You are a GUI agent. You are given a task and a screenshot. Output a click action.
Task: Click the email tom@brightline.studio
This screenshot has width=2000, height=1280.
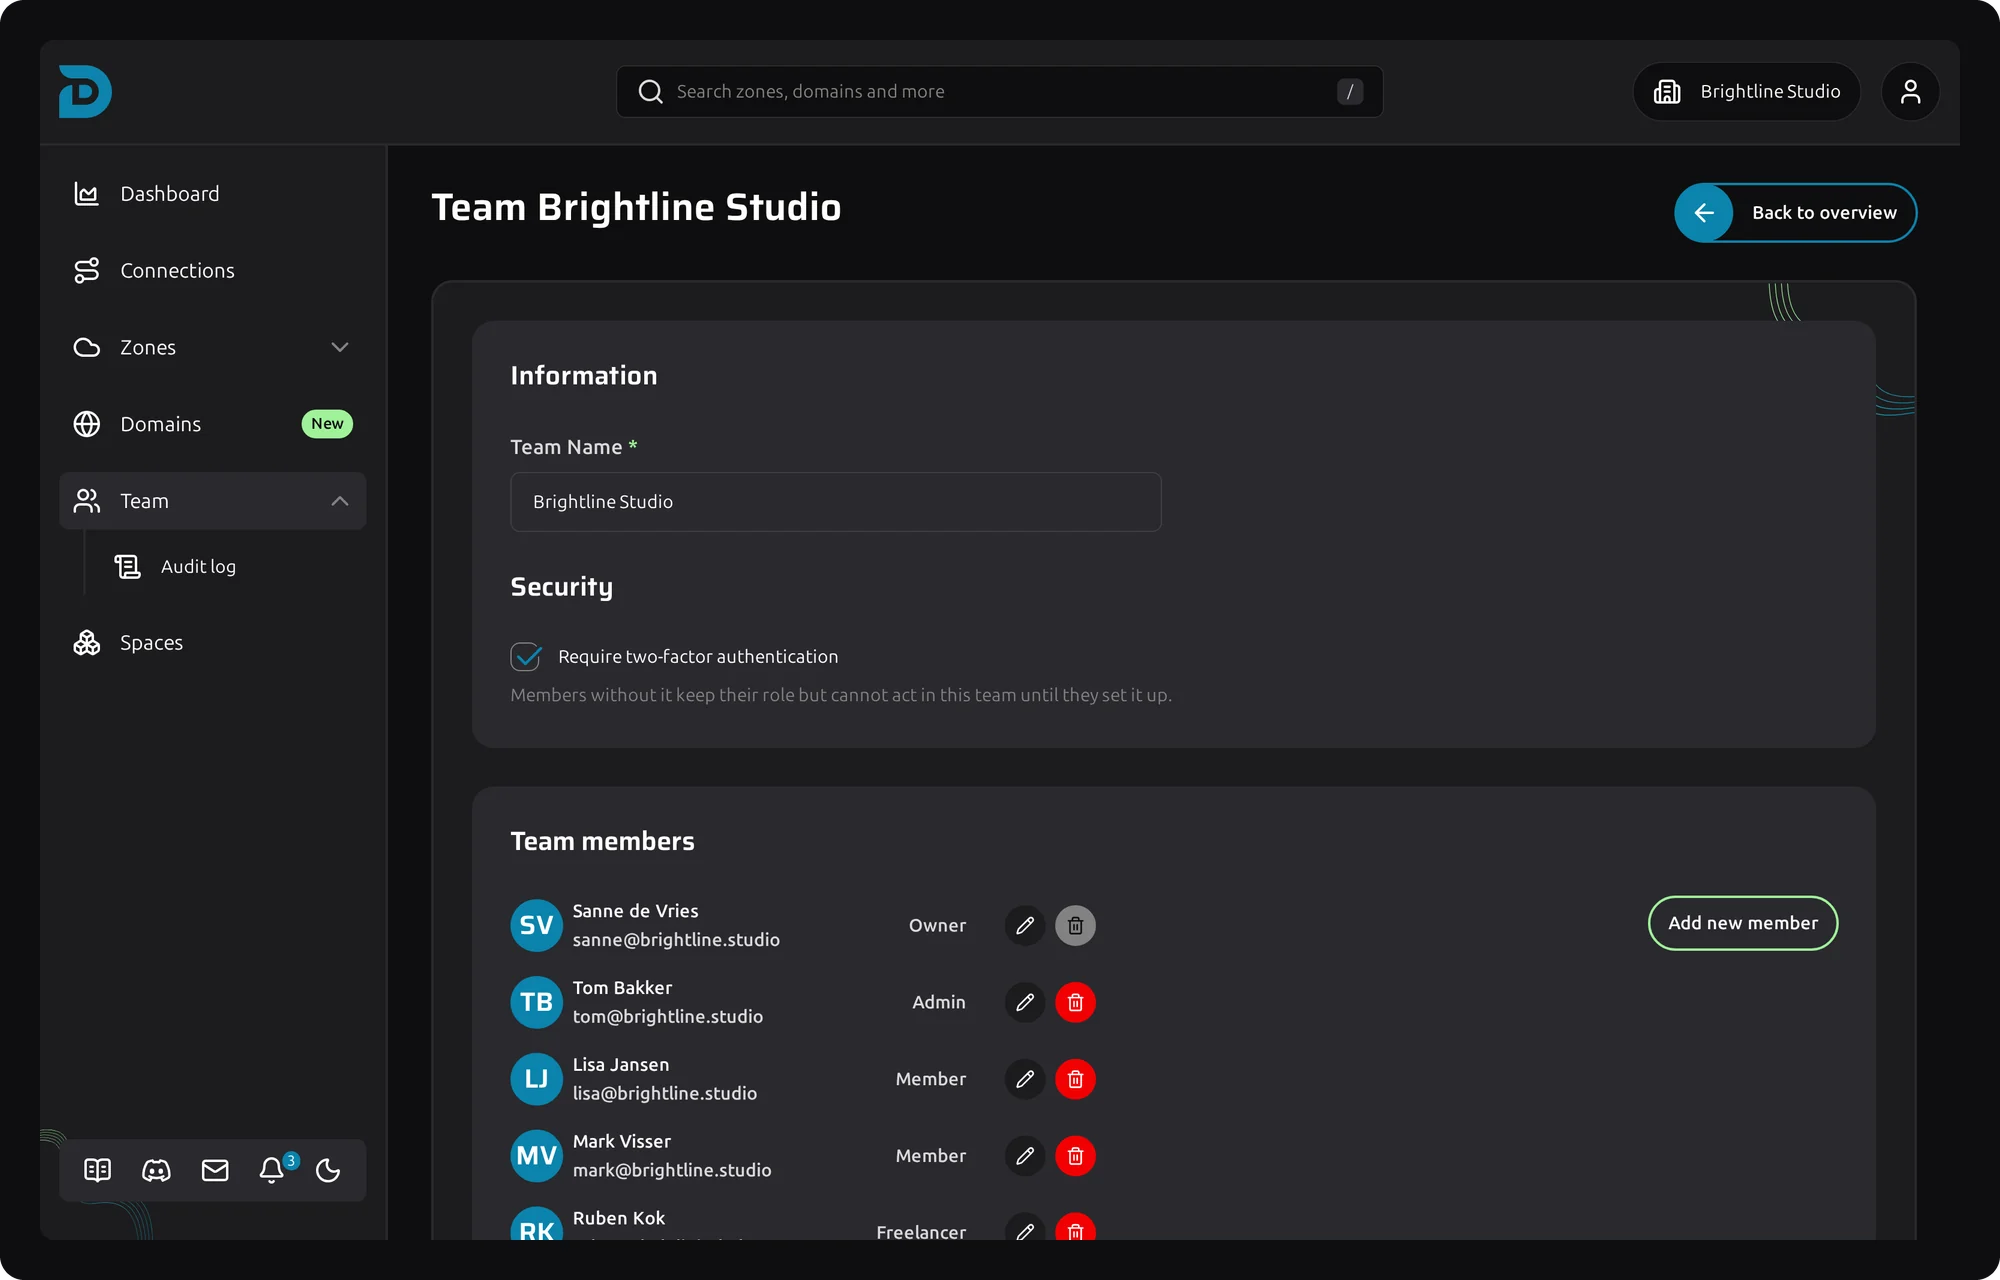(x=668, y=1017)
